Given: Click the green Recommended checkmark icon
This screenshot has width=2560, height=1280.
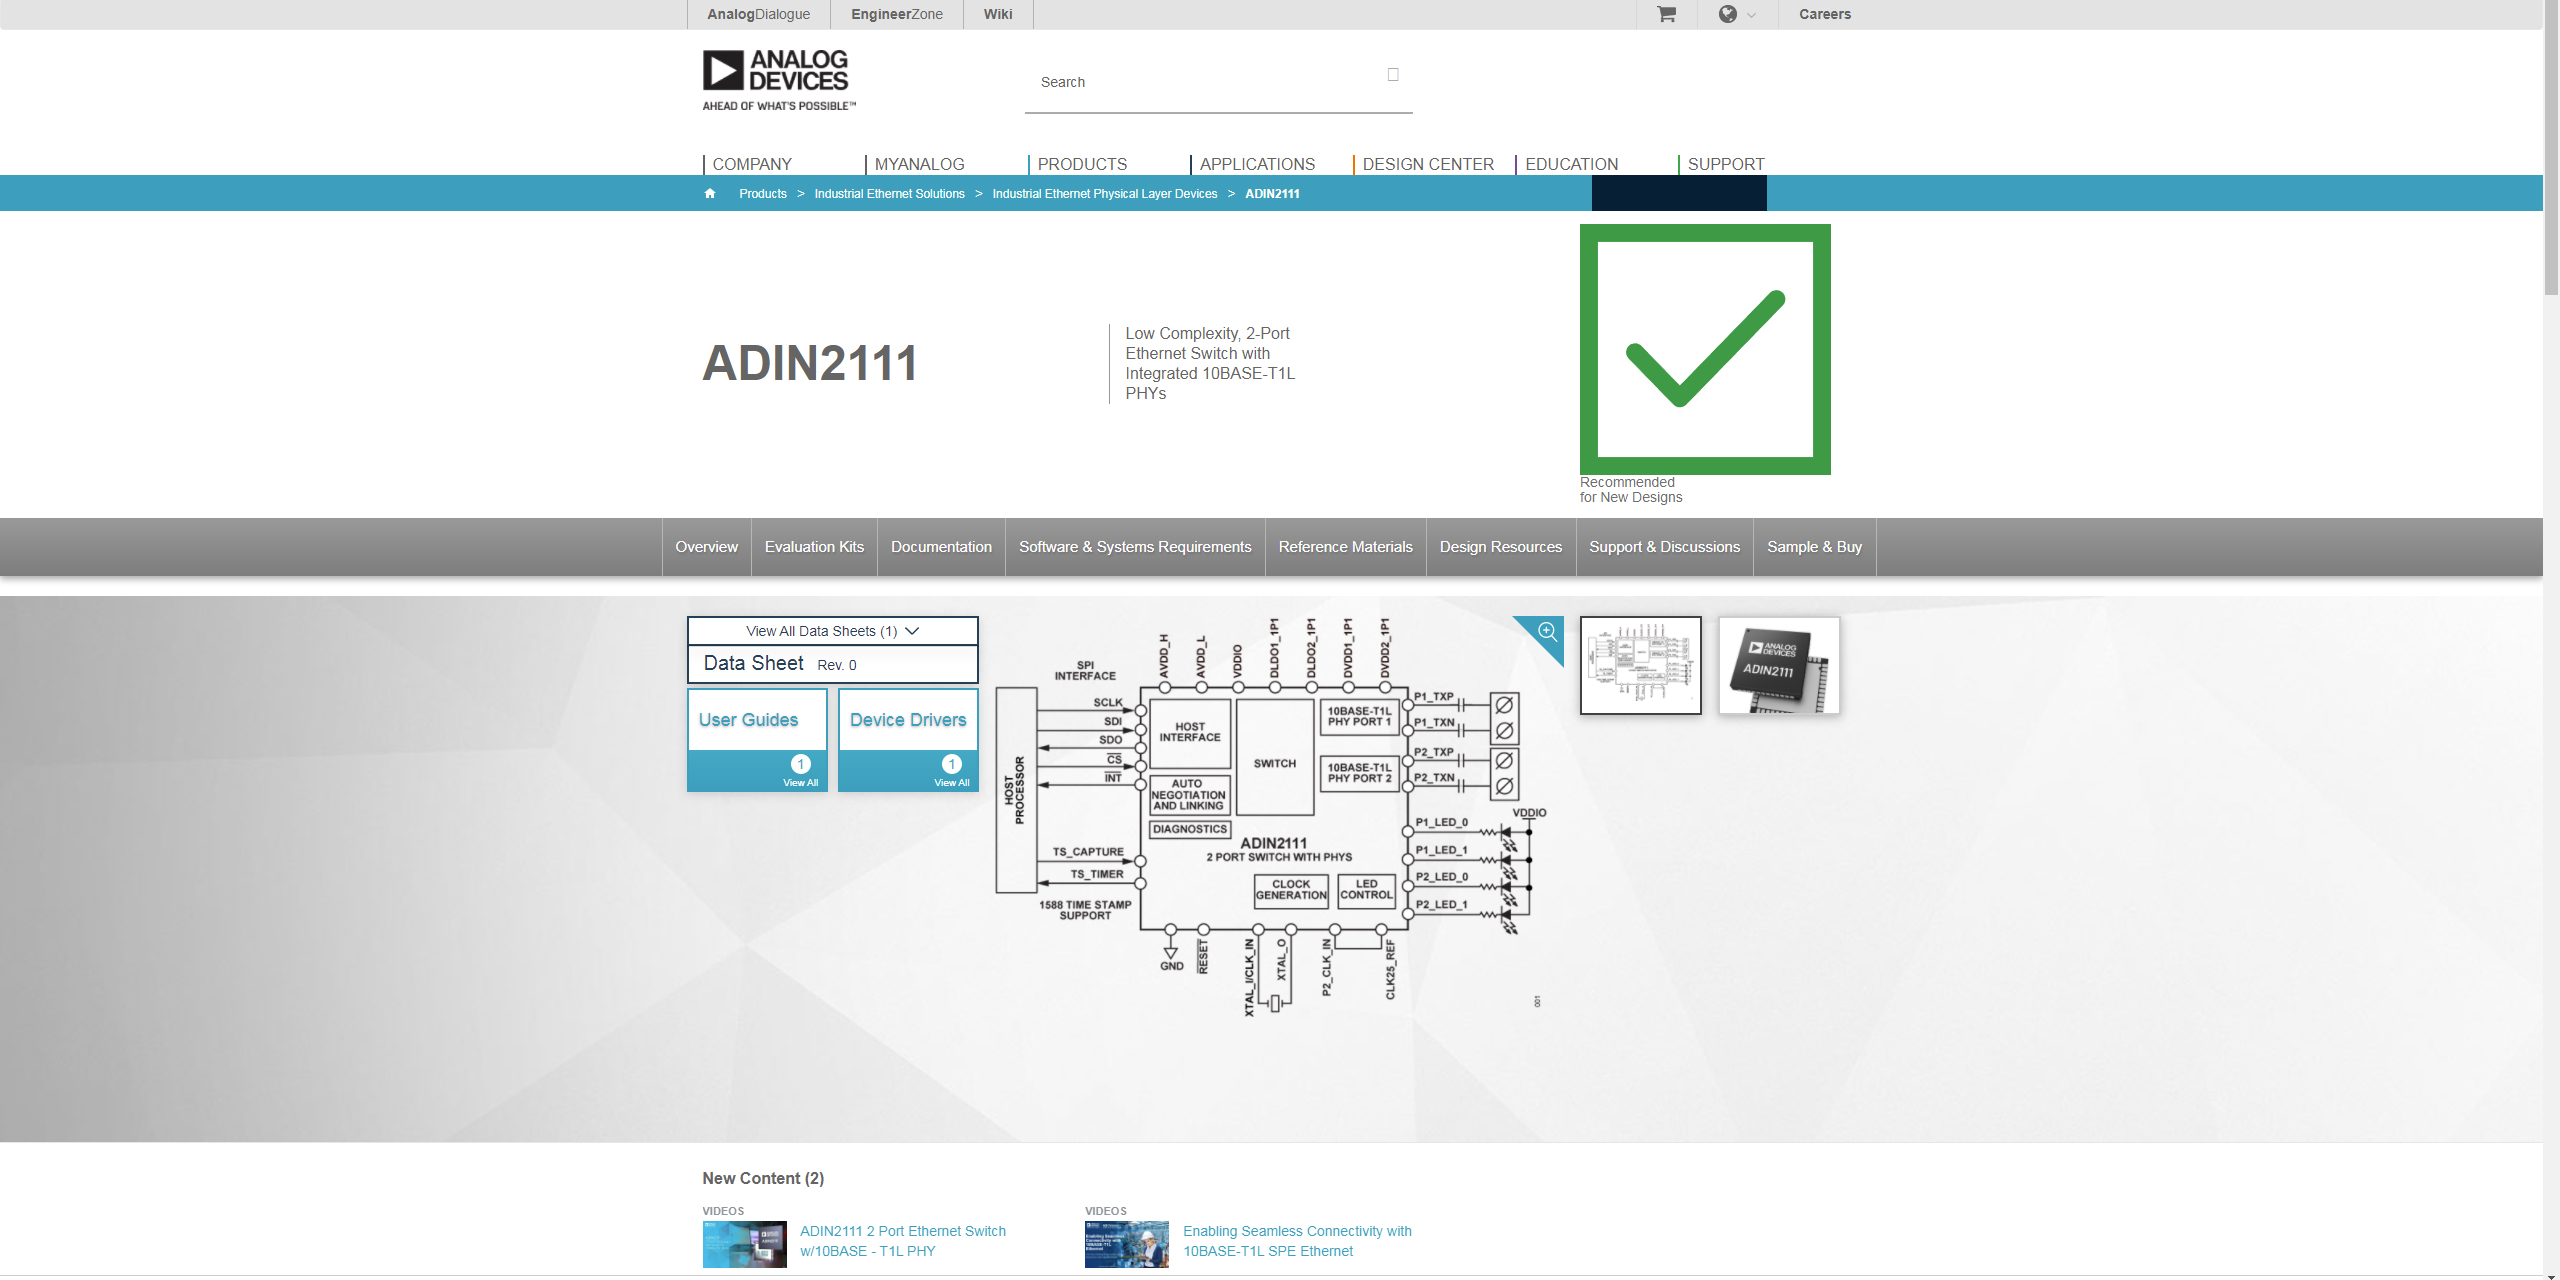Looking at the screenshot, I should 1705,349.
